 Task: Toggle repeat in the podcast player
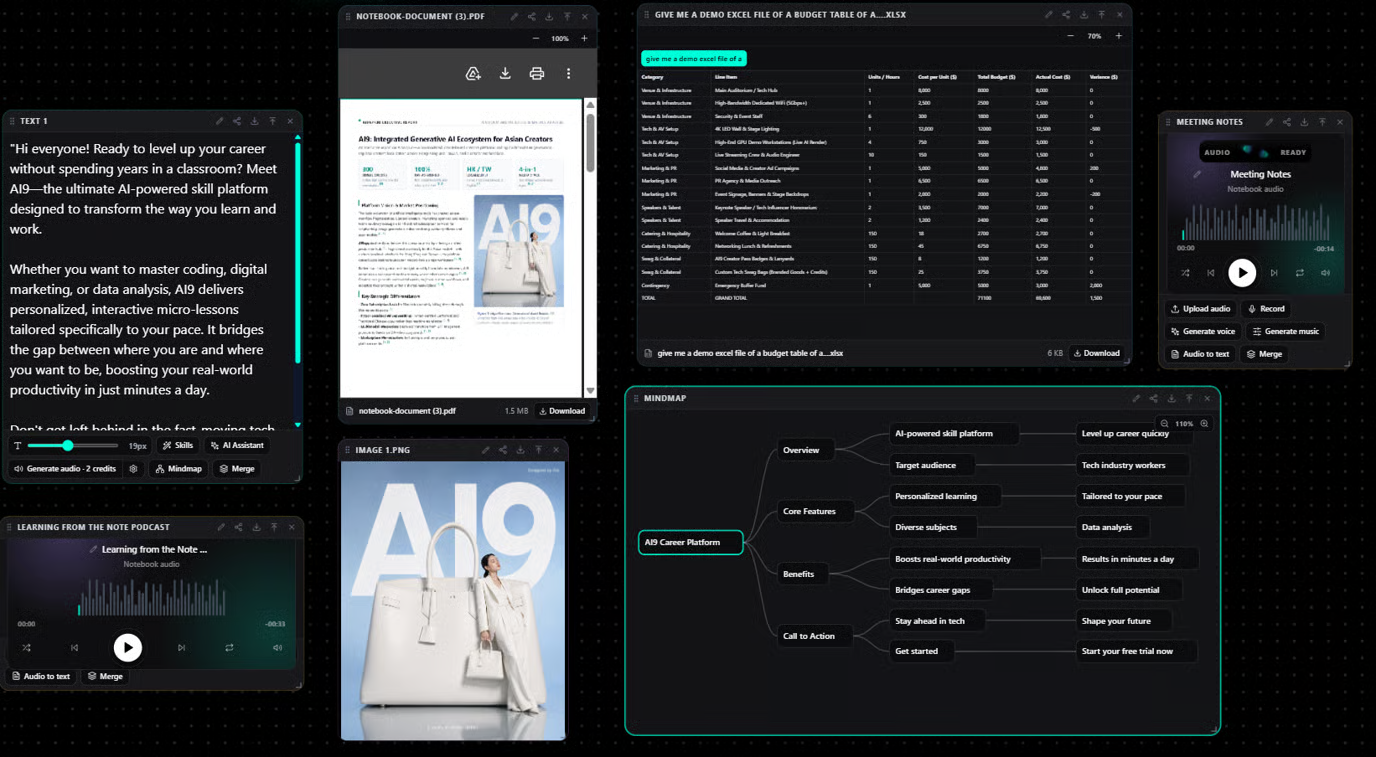click(229, 648)
